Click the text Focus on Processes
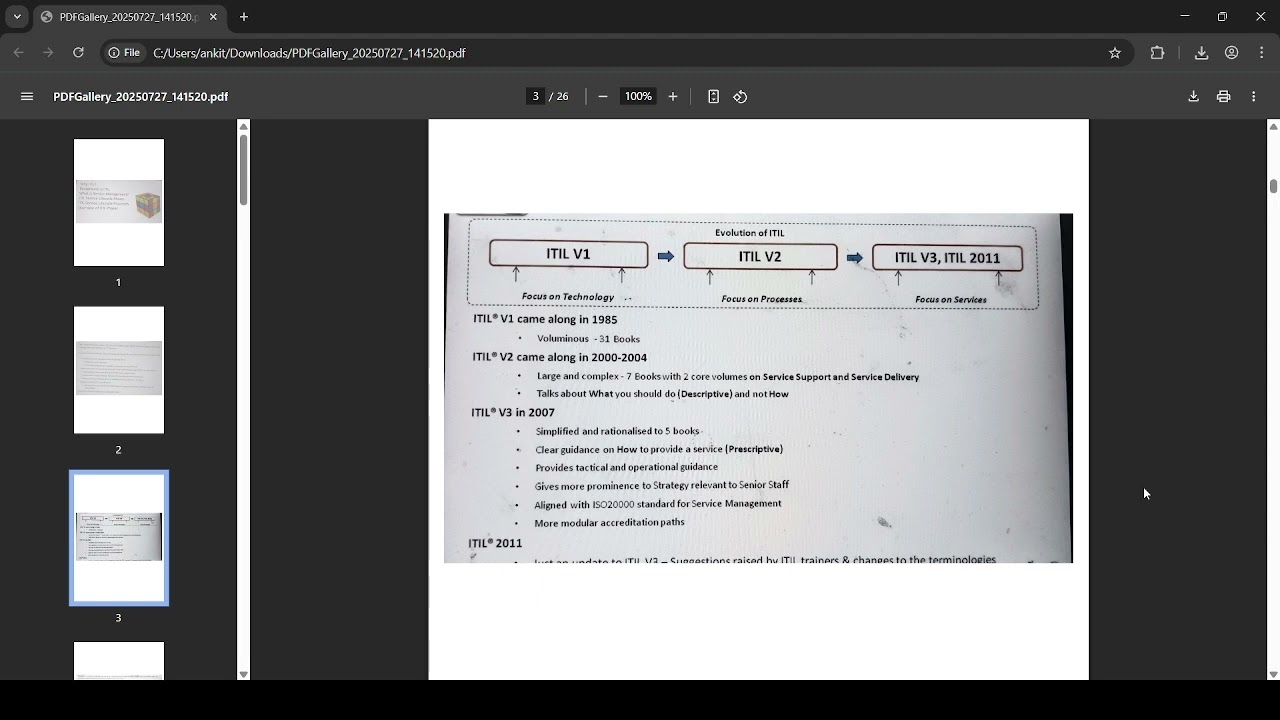This screenshot has height=720, width=1280. tap(761, 299)
